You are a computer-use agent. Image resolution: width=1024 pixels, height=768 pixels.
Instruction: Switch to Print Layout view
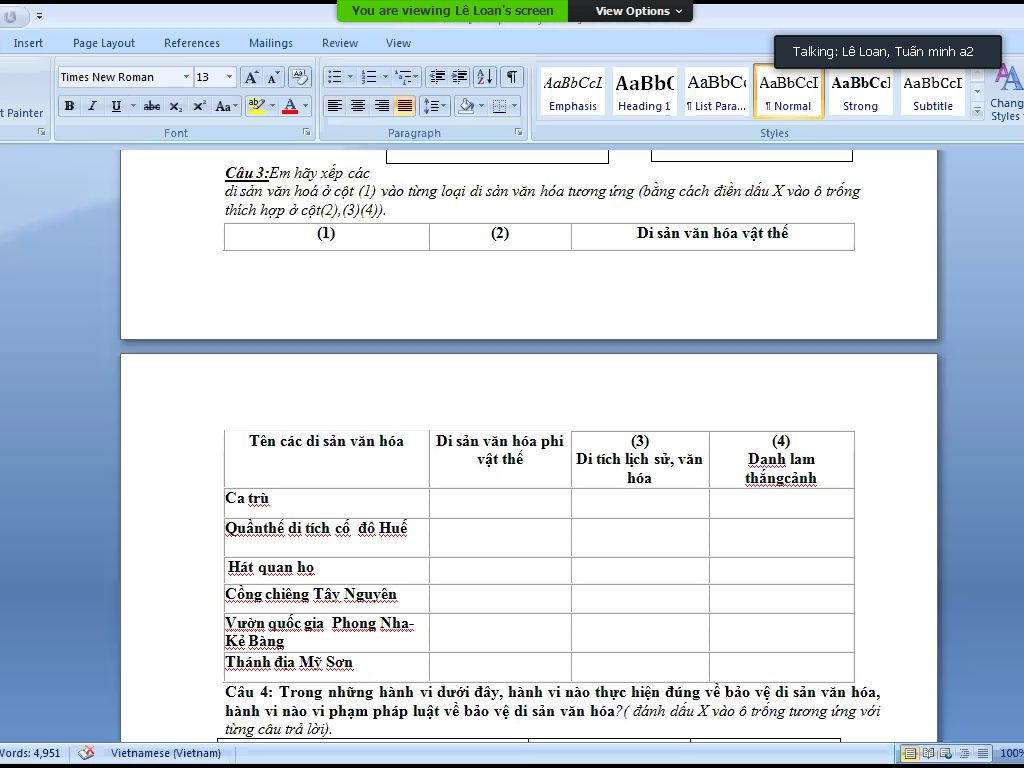(x=909, y=753)
